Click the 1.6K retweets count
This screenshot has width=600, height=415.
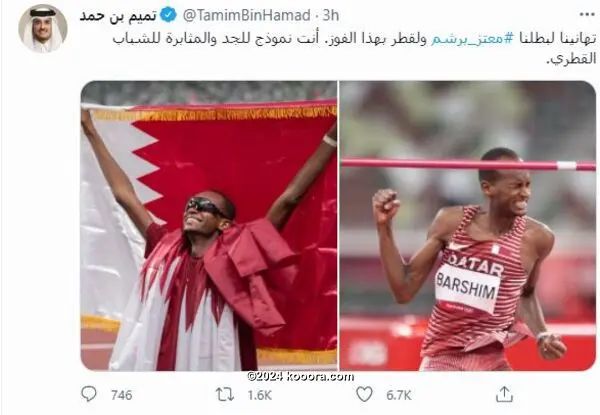pos(259,395)
